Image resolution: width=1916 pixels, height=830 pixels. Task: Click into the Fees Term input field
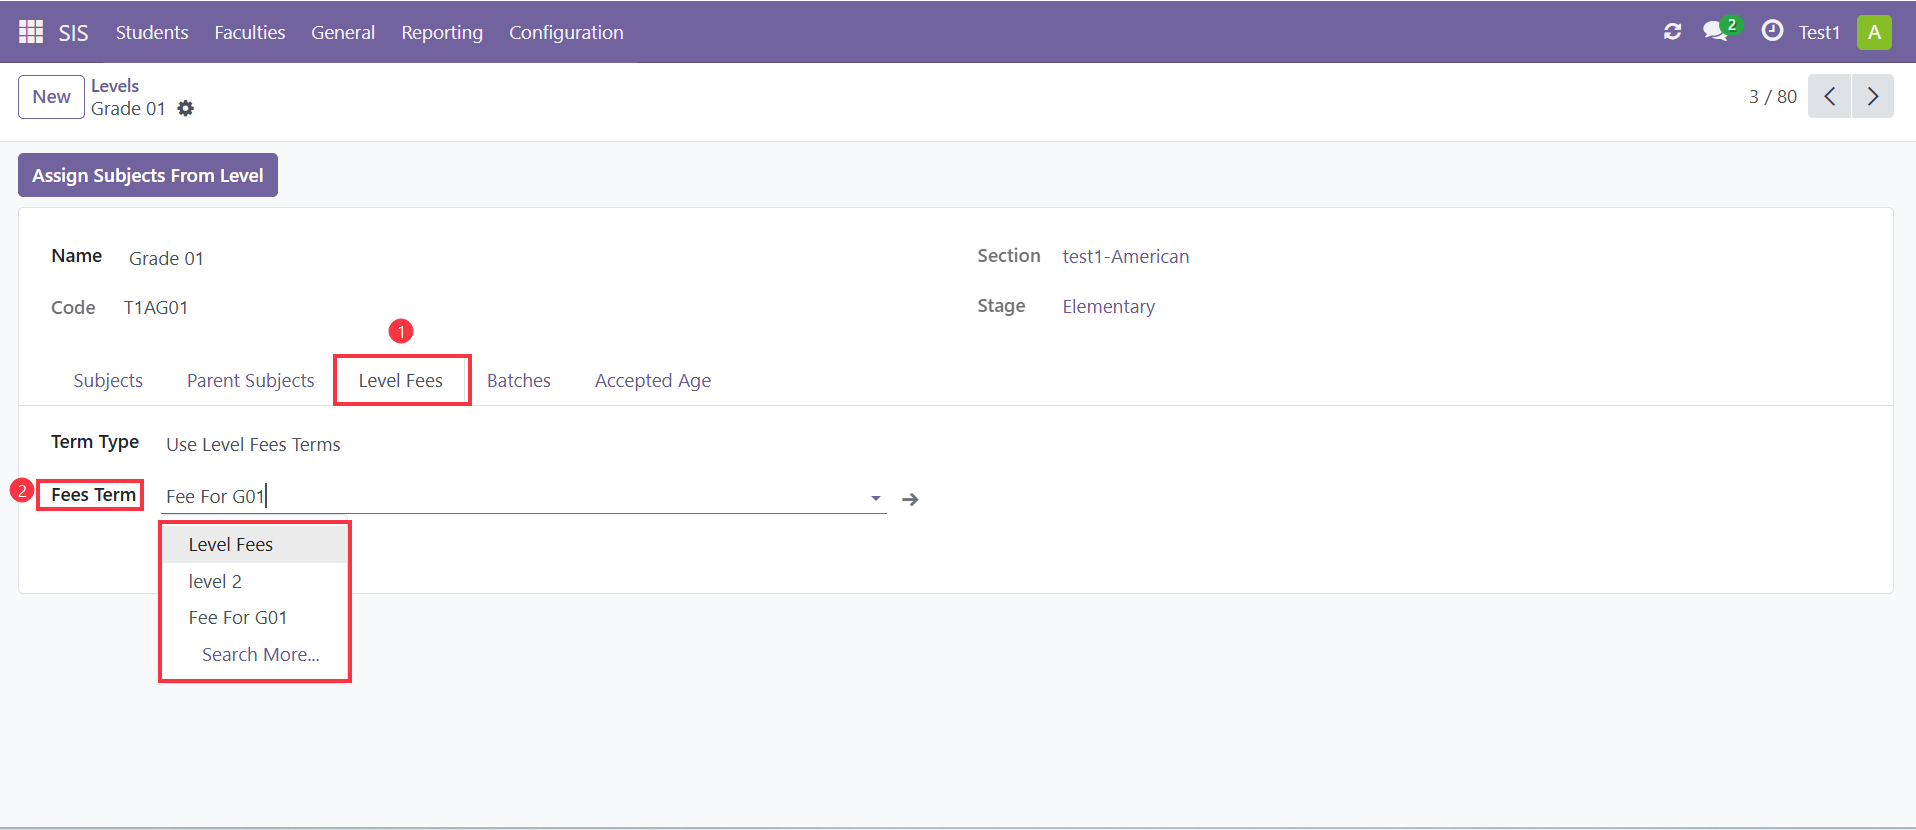[510, 496]
